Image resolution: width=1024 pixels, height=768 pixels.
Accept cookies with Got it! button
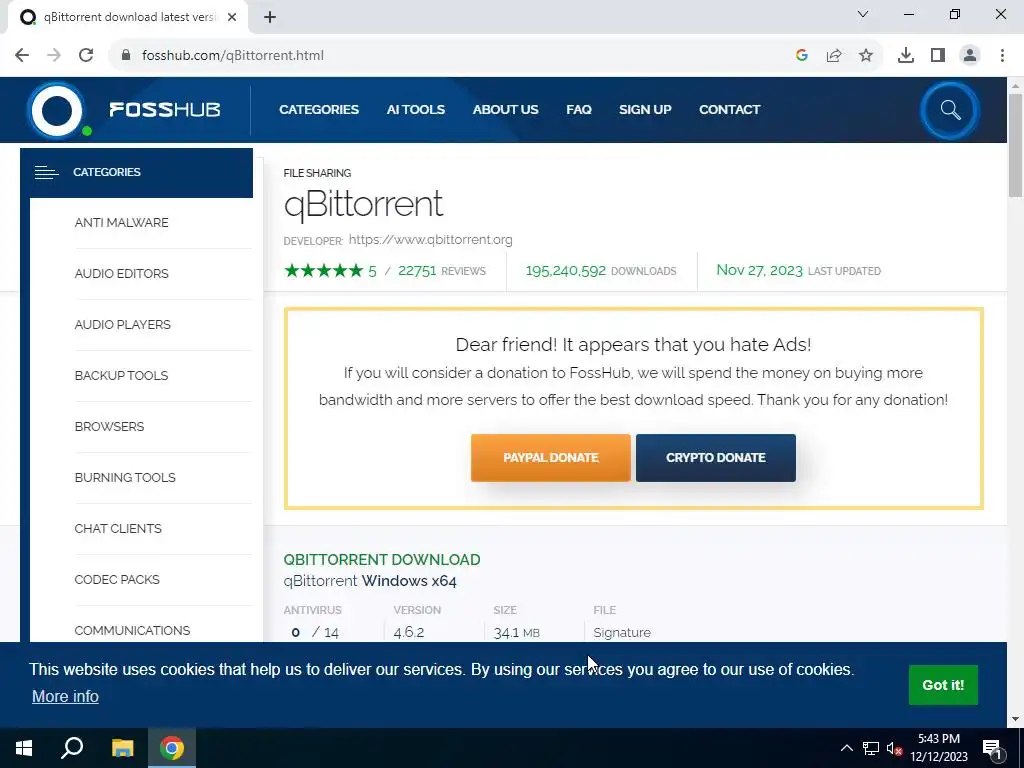tap(943, 685)
